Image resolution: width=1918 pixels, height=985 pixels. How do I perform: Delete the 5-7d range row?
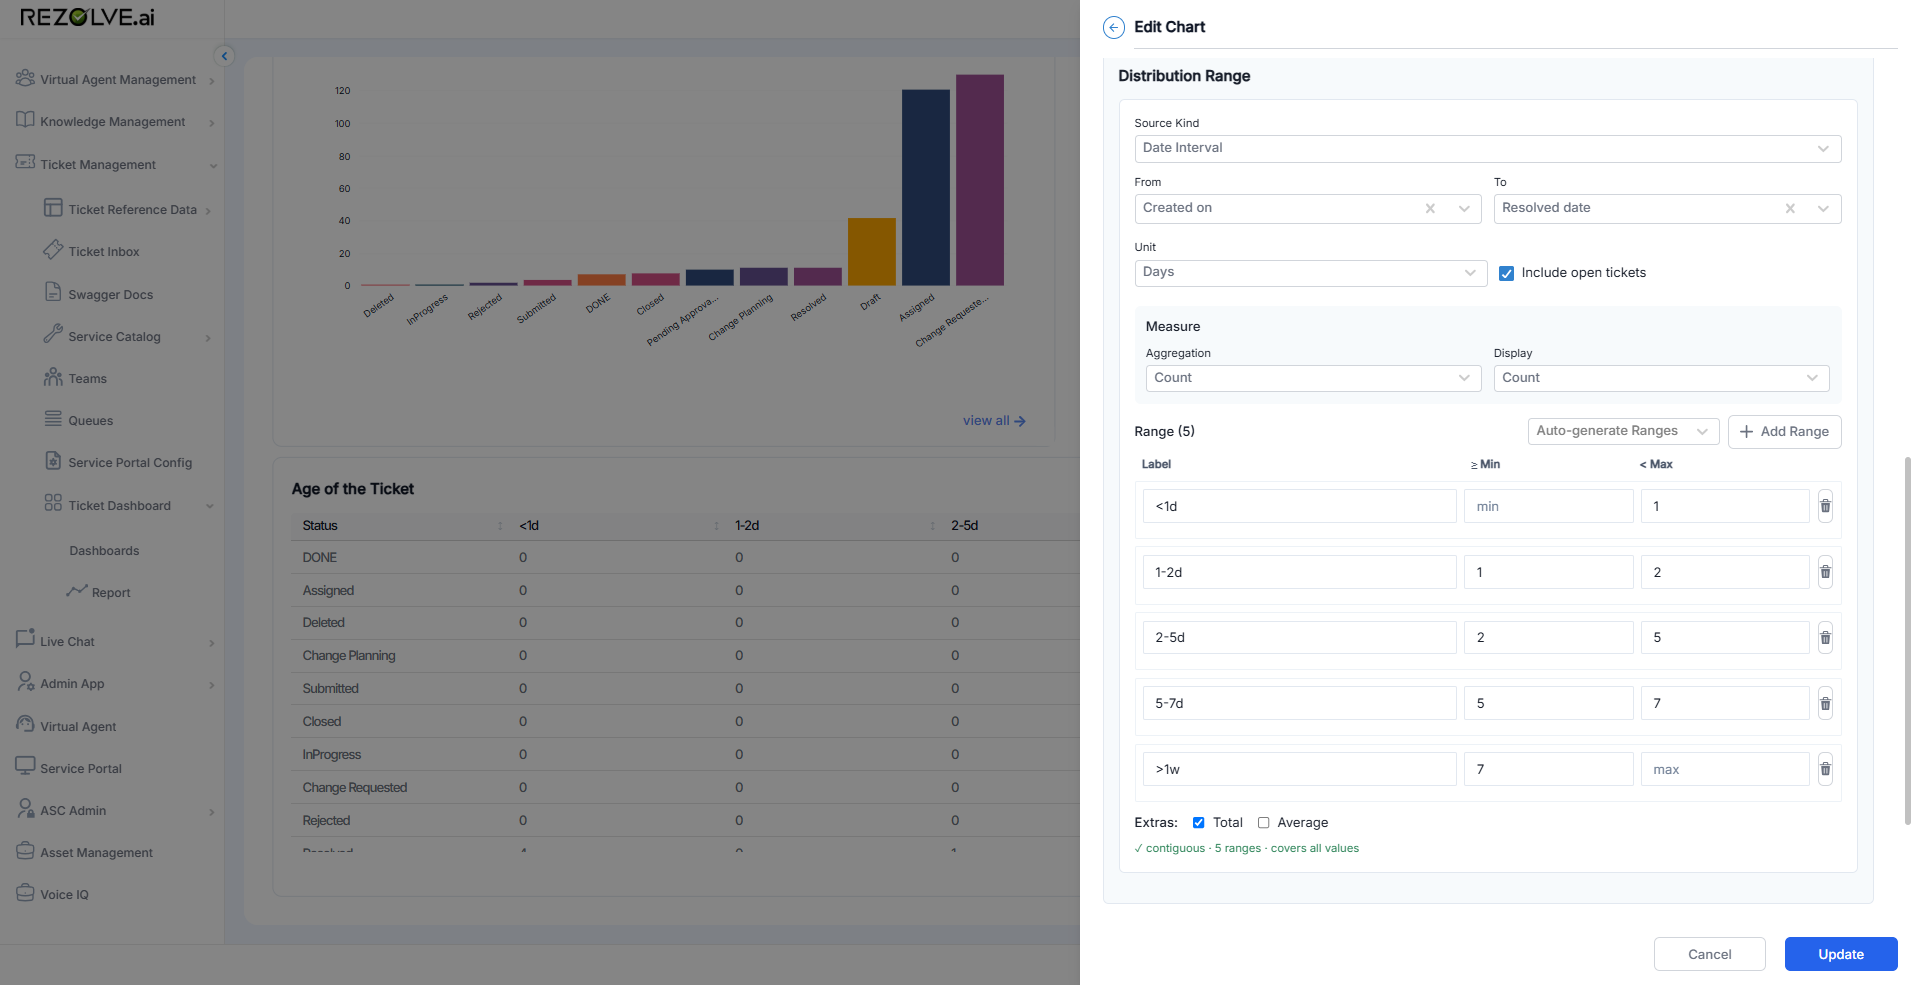point(1825,704)
